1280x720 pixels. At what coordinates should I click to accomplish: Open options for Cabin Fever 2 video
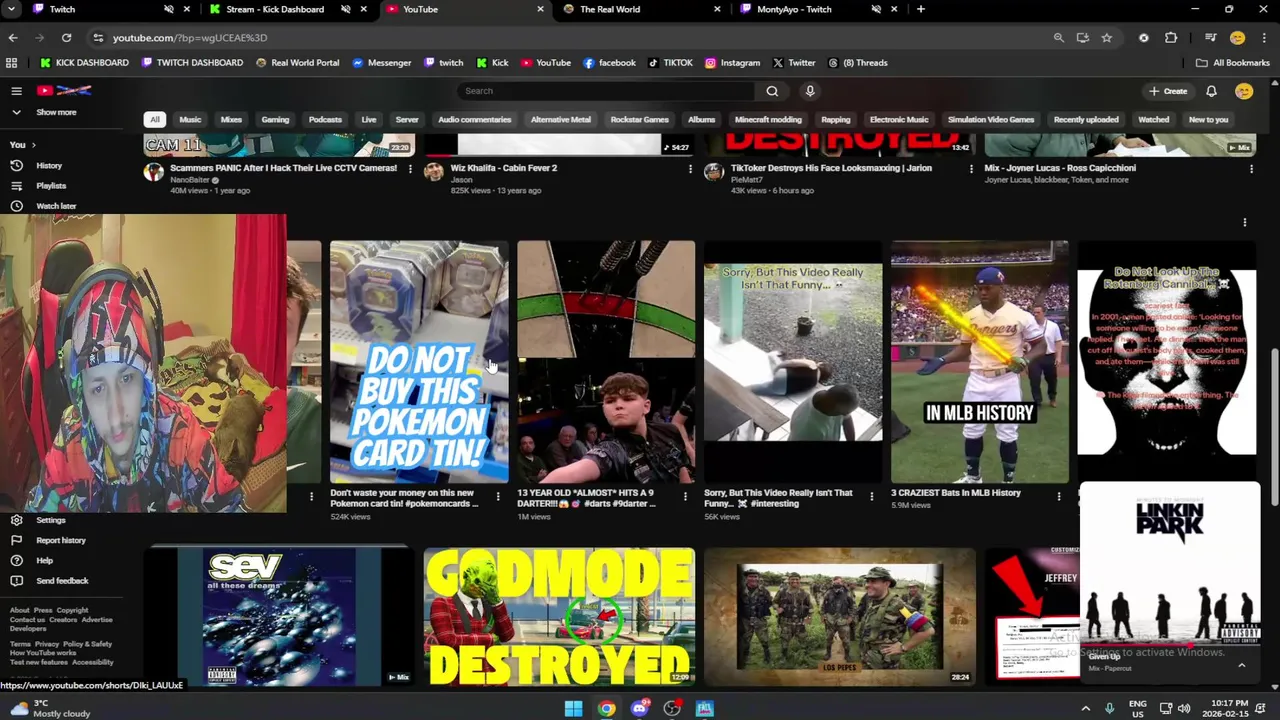(x=690, y=169)
